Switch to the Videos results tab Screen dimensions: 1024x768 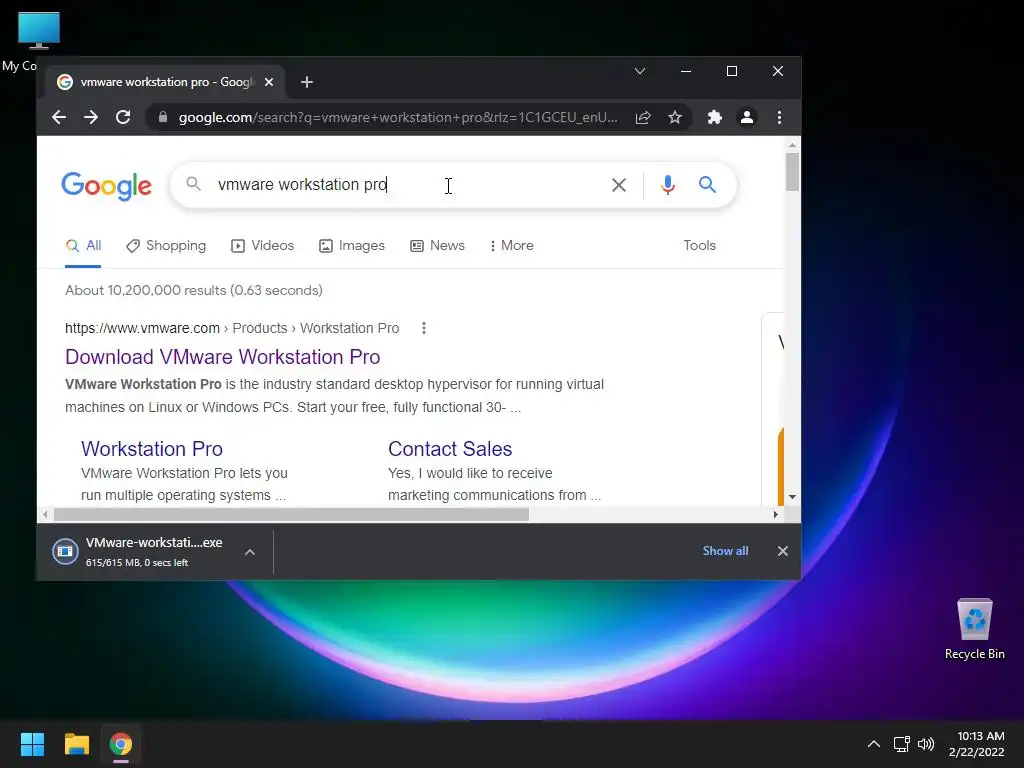click(x=263, y=246)
